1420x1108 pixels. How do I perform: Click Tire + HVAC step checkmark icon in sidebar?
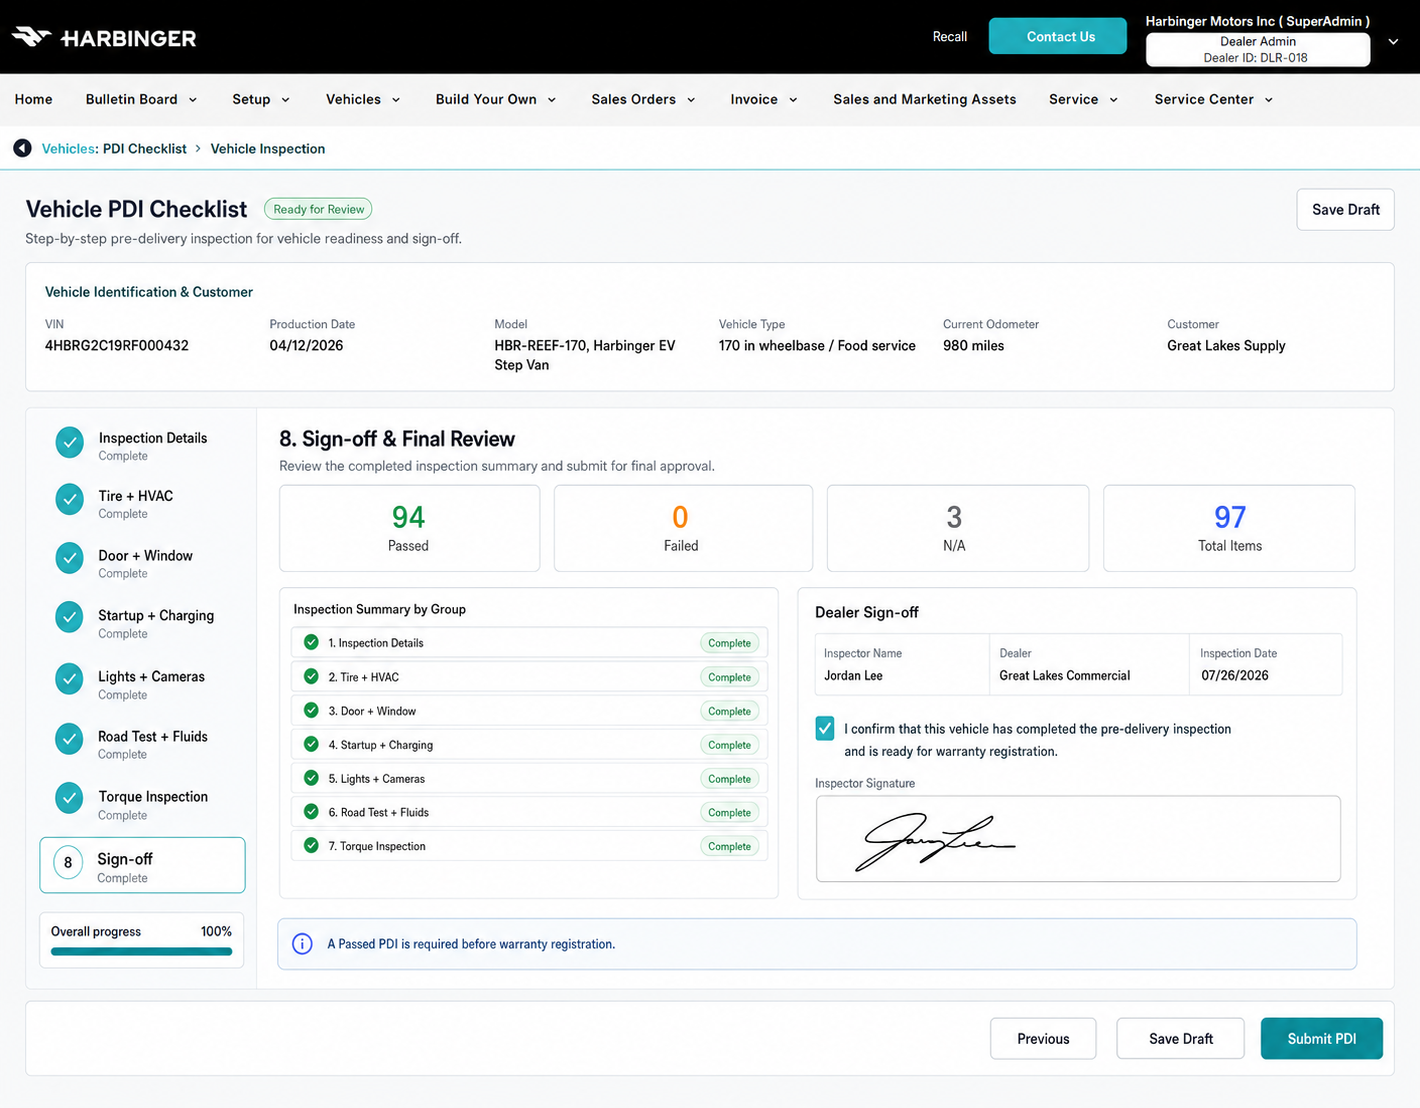click(x=69, y=500)
